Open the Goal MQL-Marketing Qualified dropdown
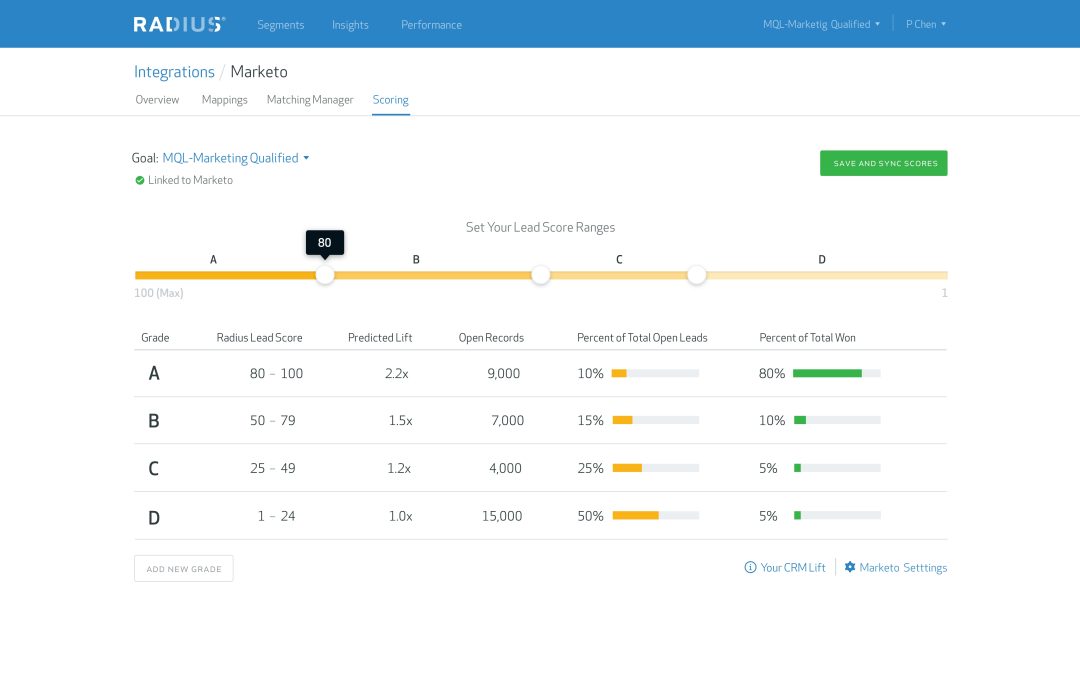 [236, 158]
